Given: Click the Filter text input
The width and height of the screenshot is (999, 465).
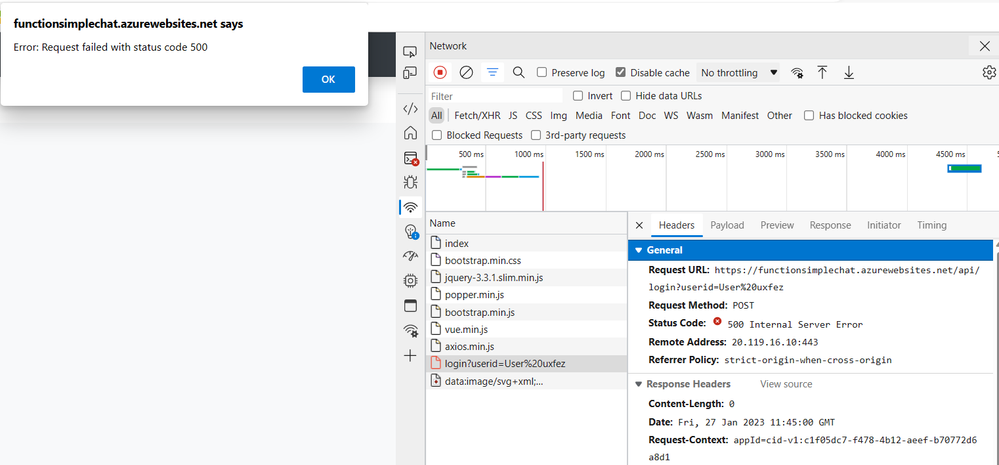Looking at the screenshot, I should coord(495,96).
